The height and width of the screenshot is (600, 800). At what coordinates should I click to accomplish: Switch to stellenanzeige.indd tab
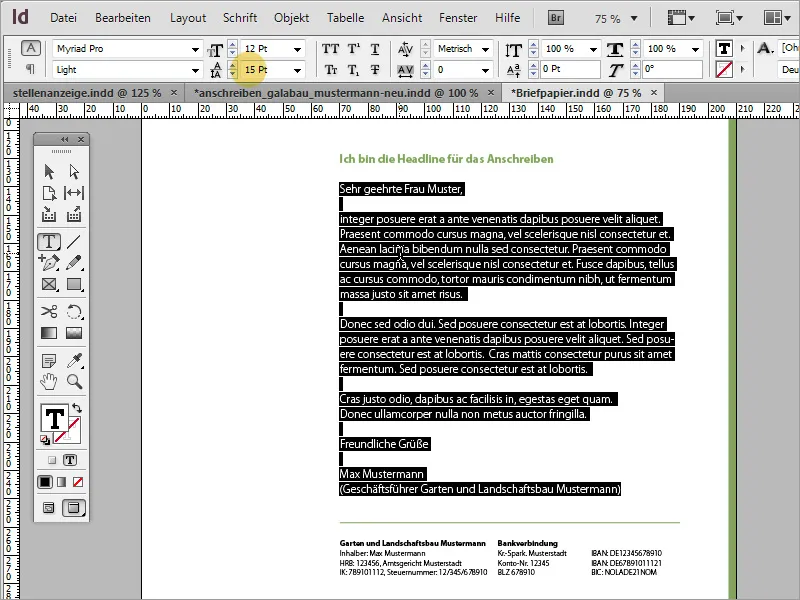click(x=87, y=93)
